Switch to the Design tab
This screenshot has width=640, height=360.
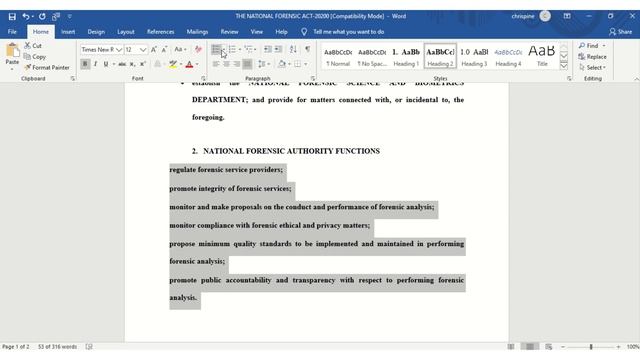click(x=96, y=32)
